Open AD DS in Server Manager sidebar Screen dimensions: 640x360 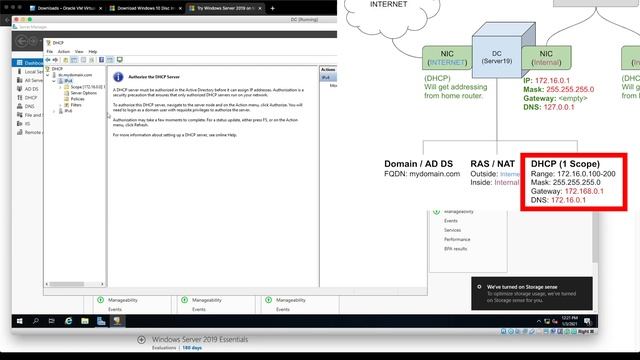pos(28,89)
